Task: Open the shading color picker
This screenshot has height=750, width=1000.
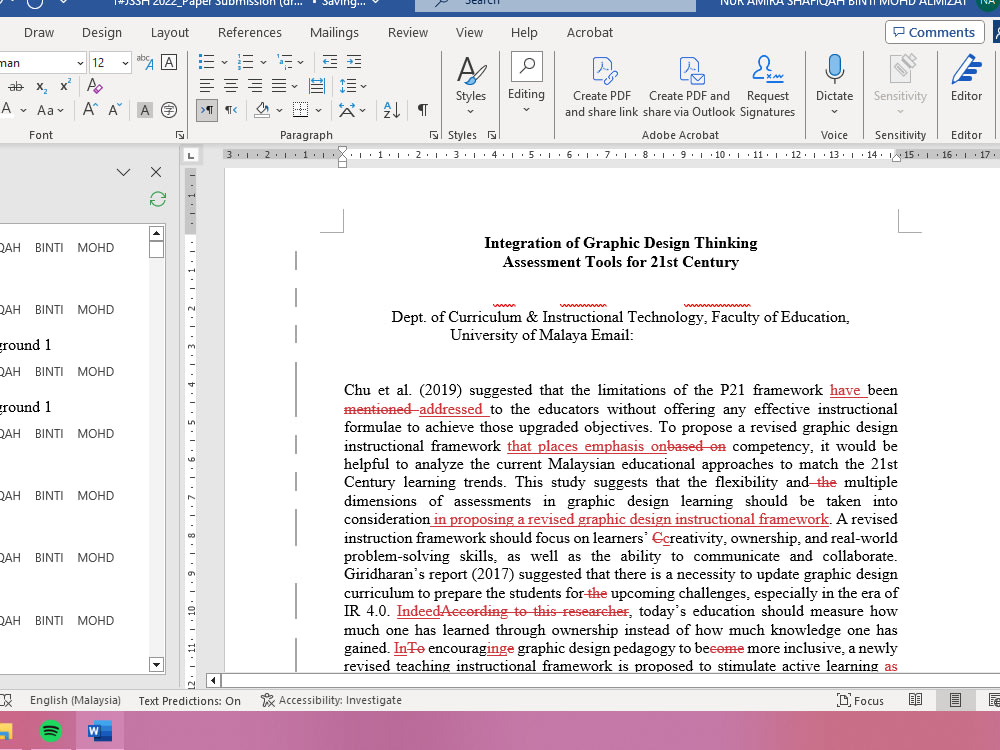Action: point(280,110)
